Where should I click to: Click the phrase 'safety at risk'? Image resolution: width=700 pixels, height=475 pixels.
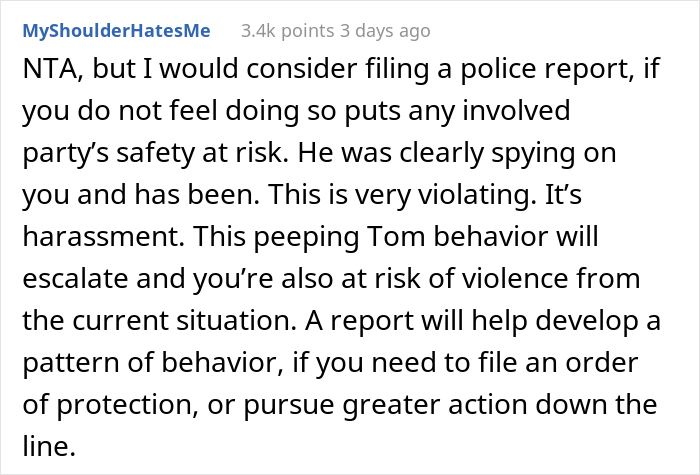(200, 153)
